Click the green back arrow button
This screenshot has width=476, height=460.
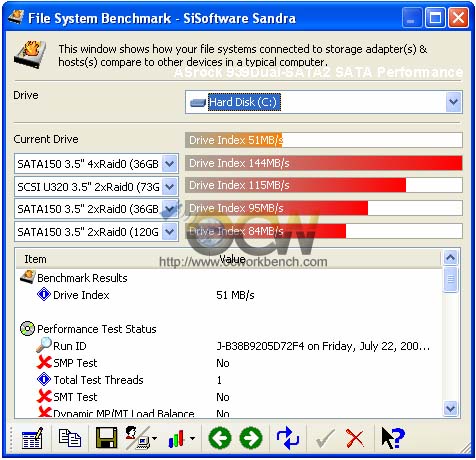[220, 438]
